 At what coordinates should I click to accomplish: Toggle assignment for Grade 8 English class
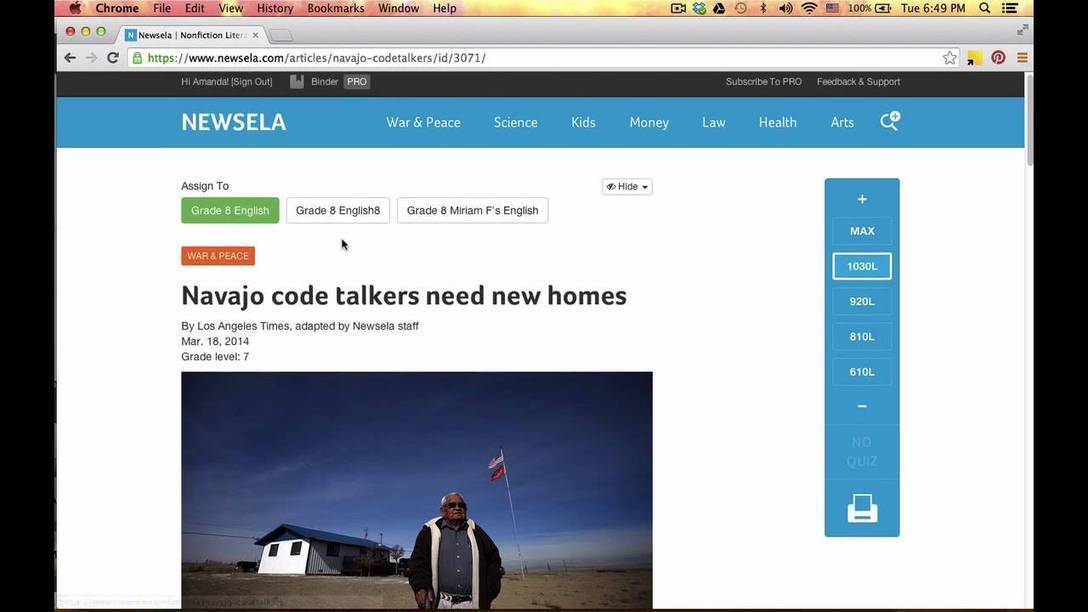point(230,211)
